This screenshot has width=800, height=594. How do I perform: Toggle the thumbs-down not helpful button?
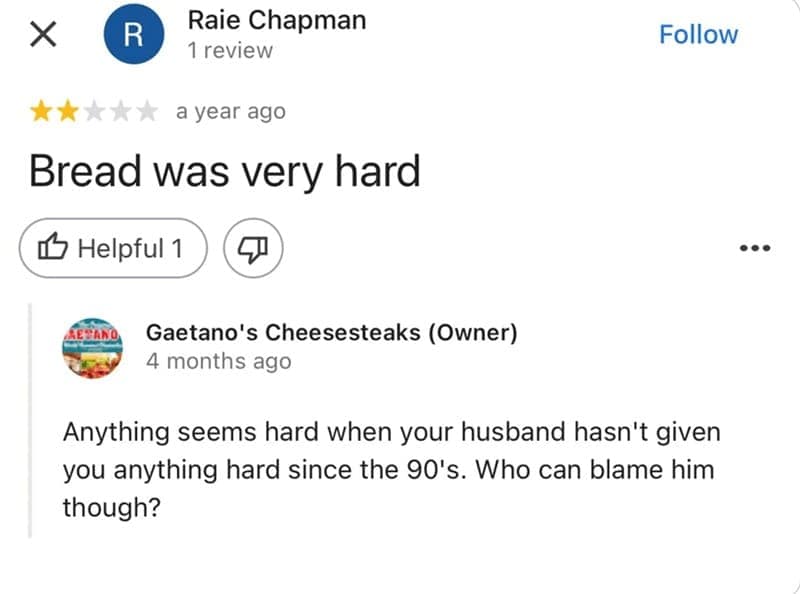click(x=254, y=248)
